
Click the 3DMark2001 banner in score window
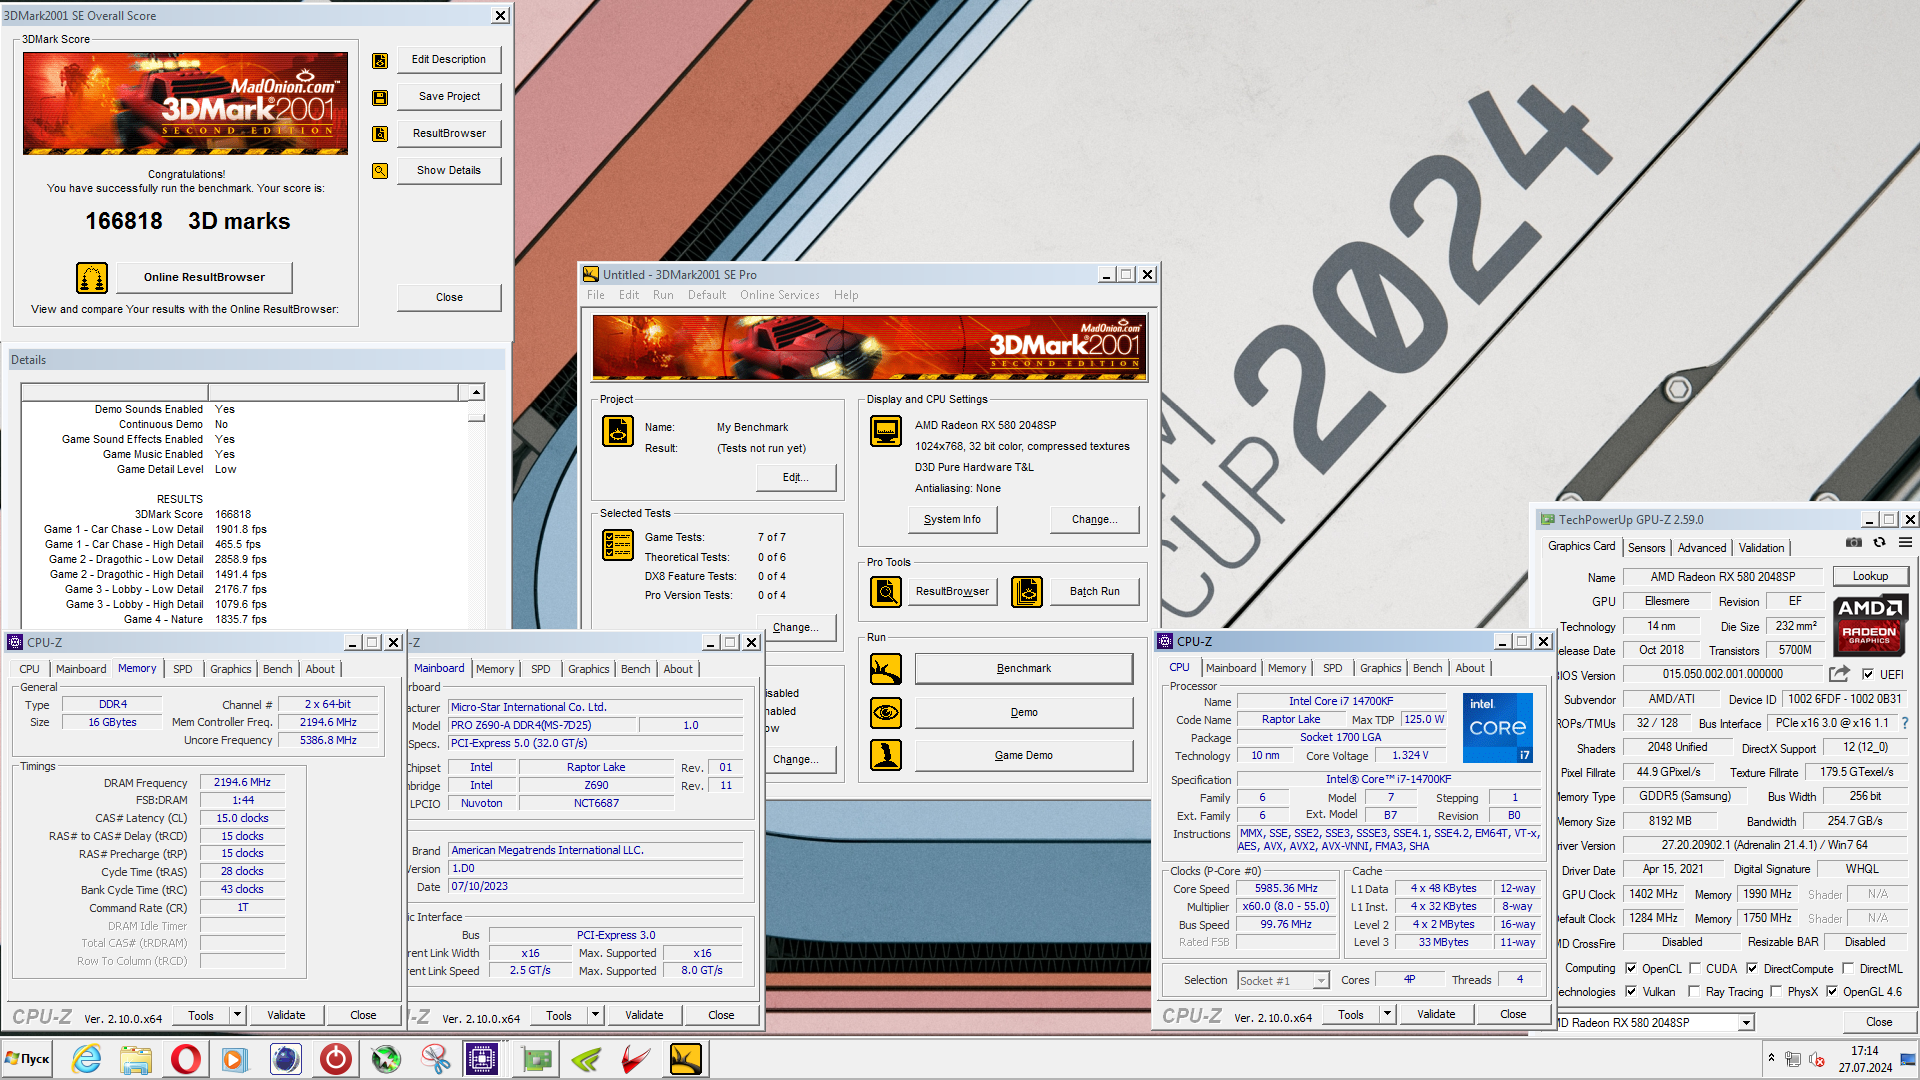[x=186, y=104]
